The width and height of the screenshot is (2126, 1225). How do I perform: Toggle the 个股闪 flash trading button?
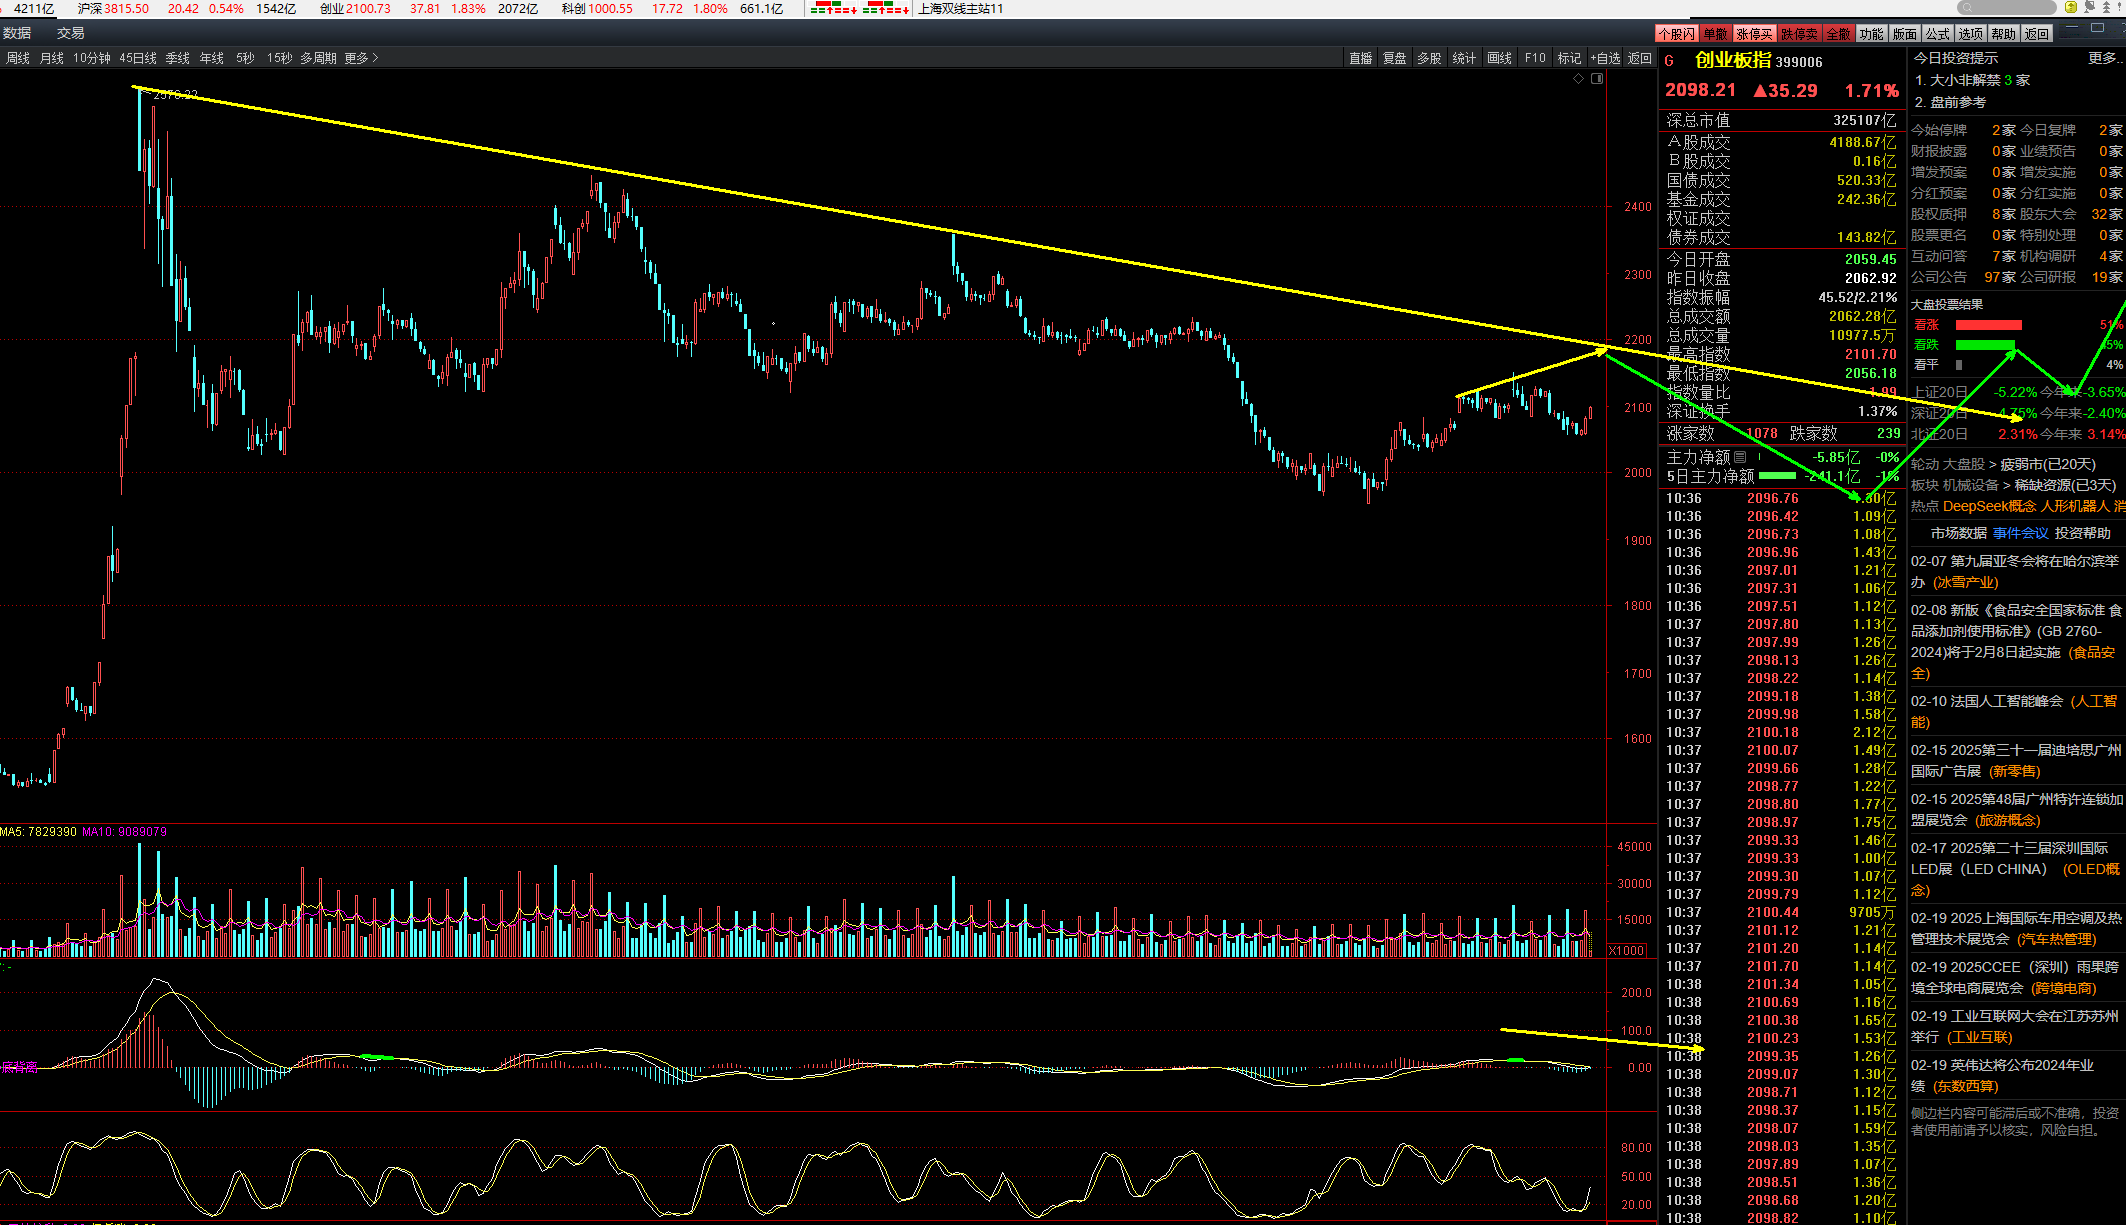pyautogui.click(x=1676, y=34)
